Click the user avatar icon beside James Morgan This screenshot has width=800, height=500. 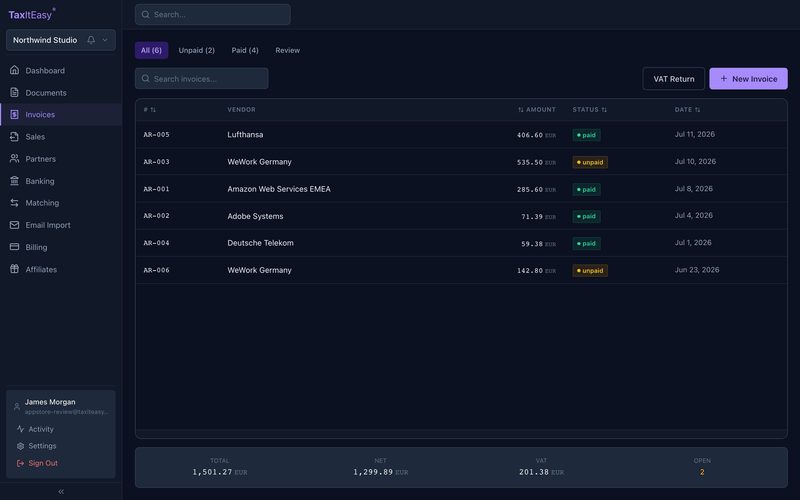[17, 407]
